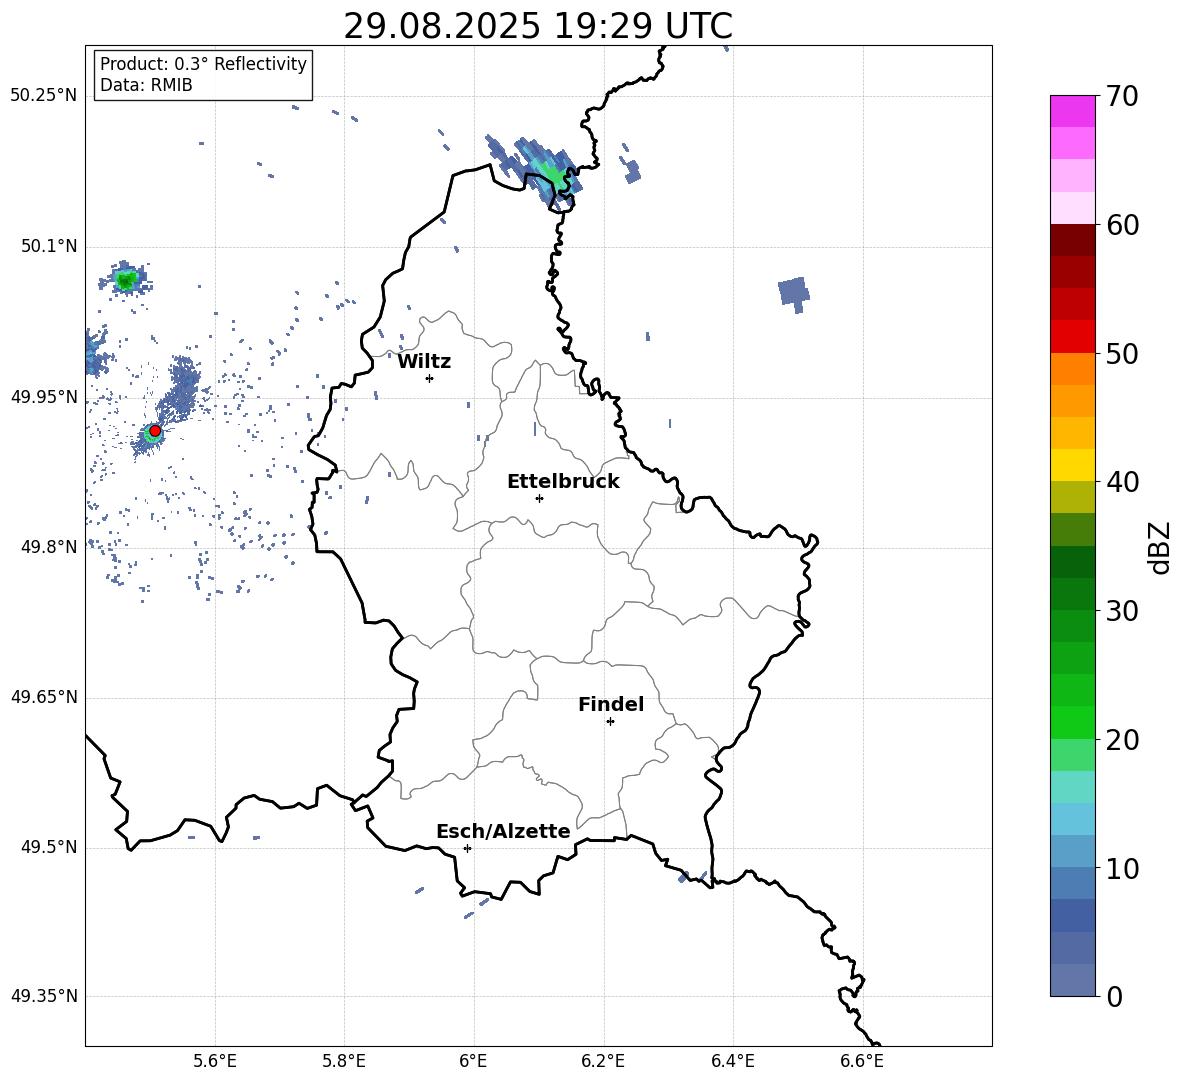Click the cross marker below Esch/Alzette

pos(467,848)
